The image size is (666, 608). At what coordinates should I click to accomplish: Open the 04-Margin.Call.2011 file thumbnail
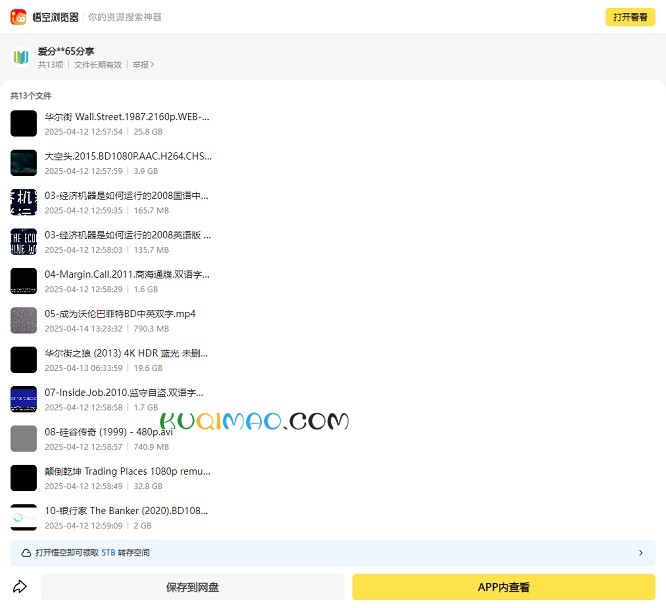[24, 281]
